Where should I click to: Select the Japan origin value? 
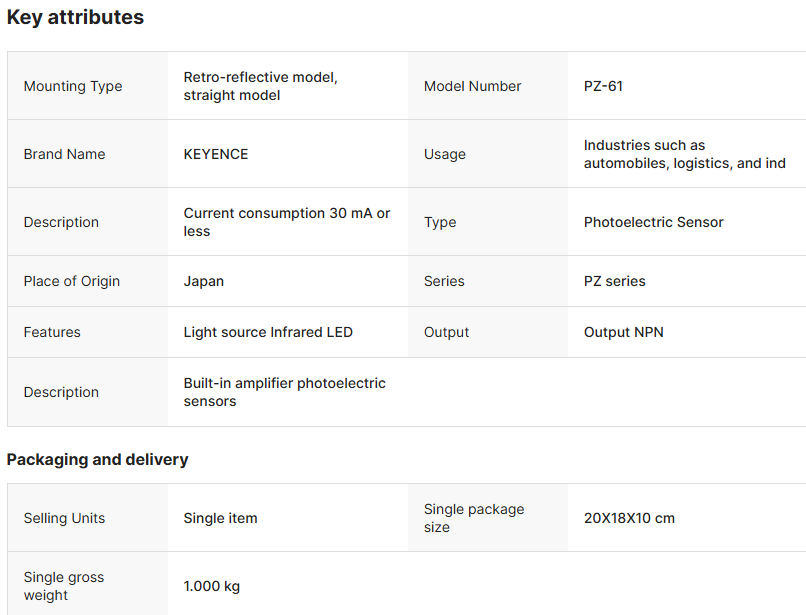click(204, 281)
